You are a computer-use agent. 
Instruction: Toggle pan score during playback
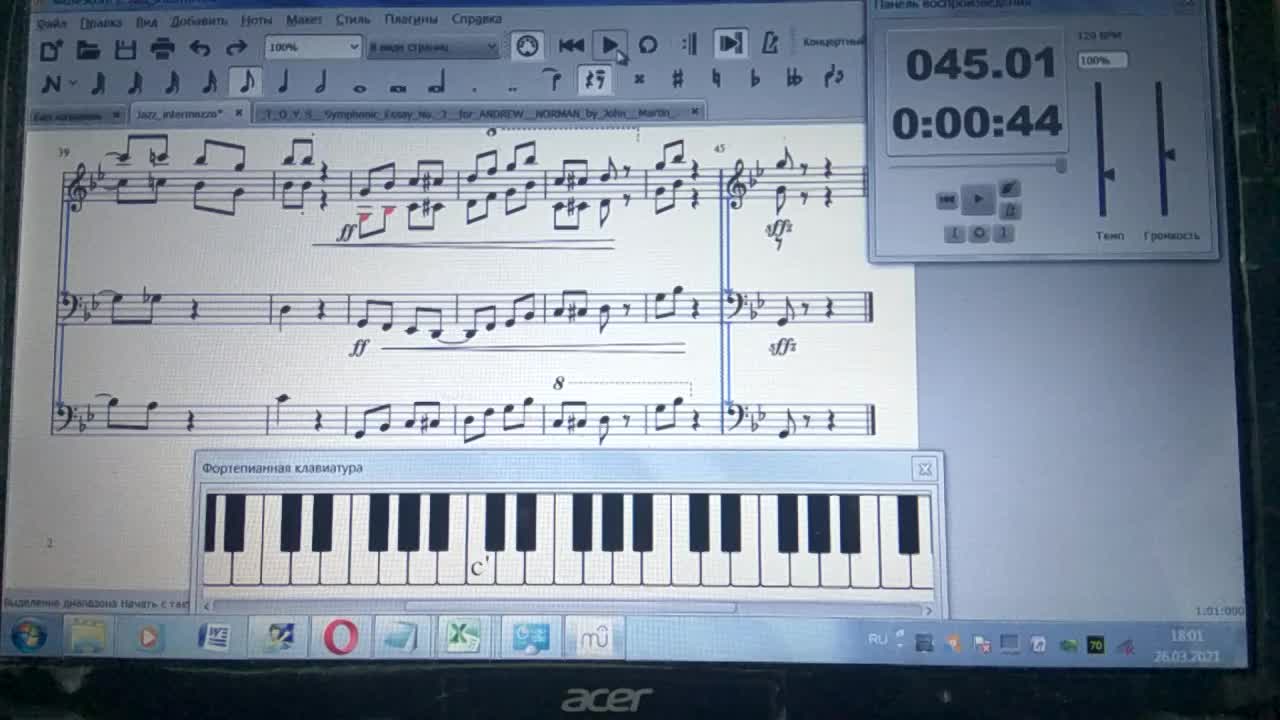(731, 44)
